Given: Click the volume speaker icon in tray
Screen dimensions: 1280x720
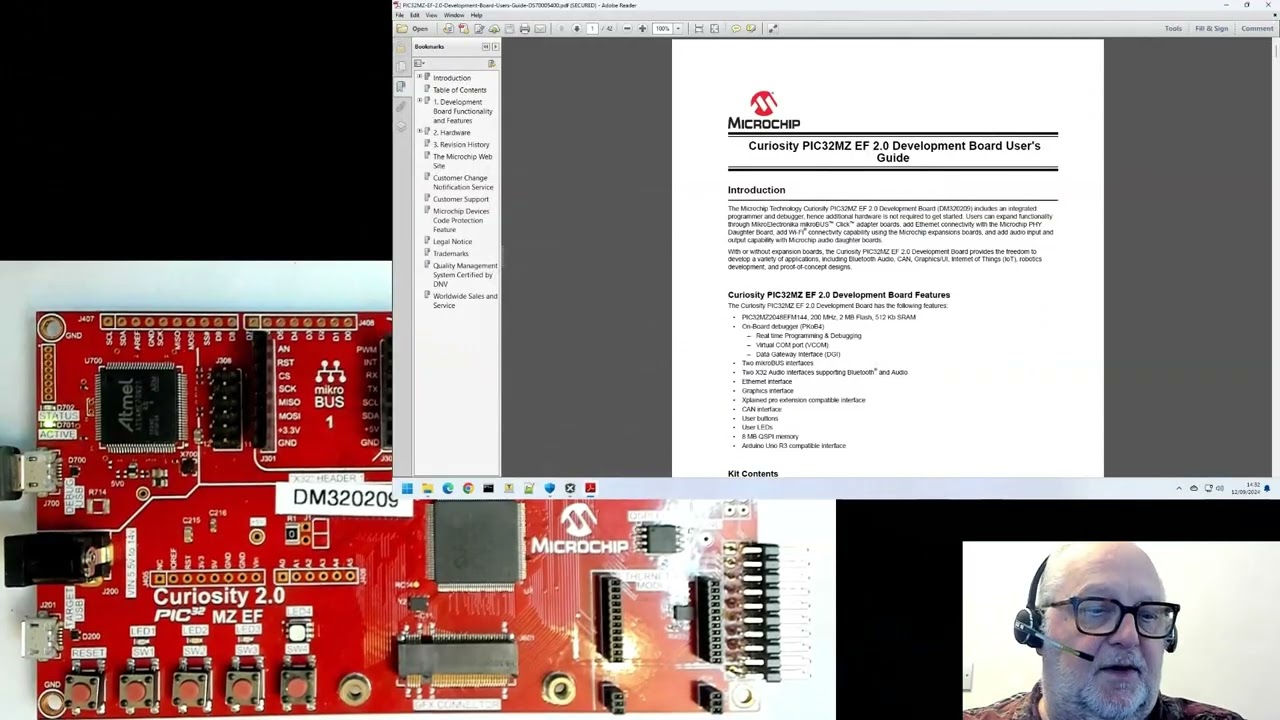Looking at the screenshot, I should 1220,489.
